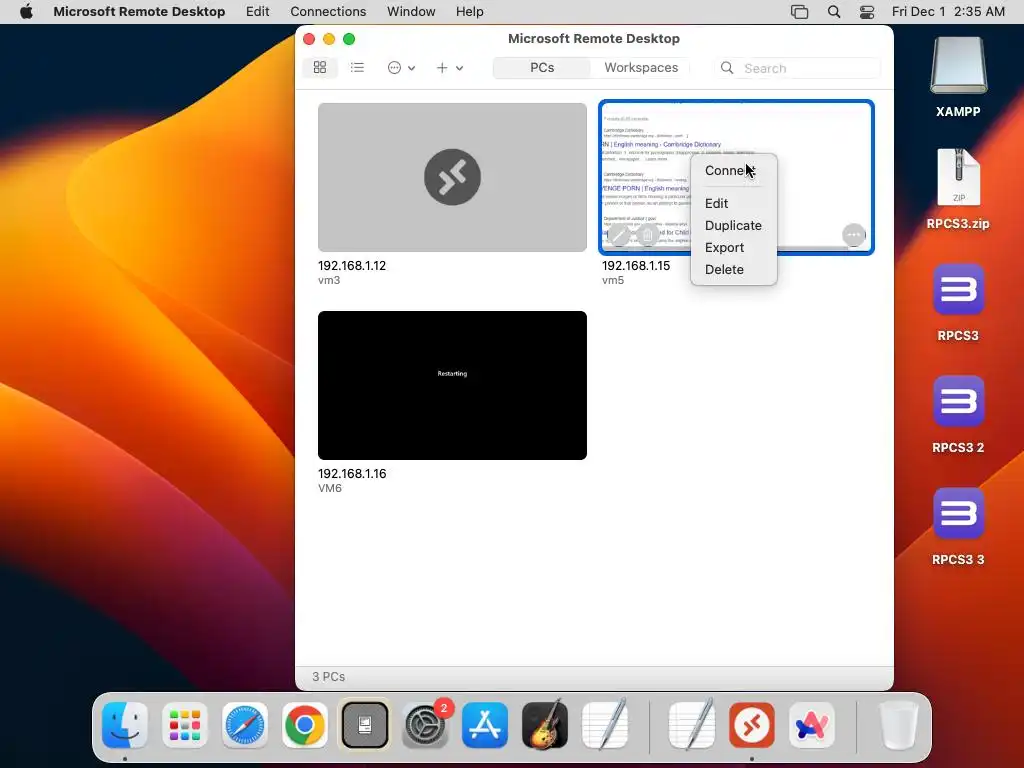Click the date and time in menu bar
This screenshot has height=768, width=1024.
click(948, 12)
